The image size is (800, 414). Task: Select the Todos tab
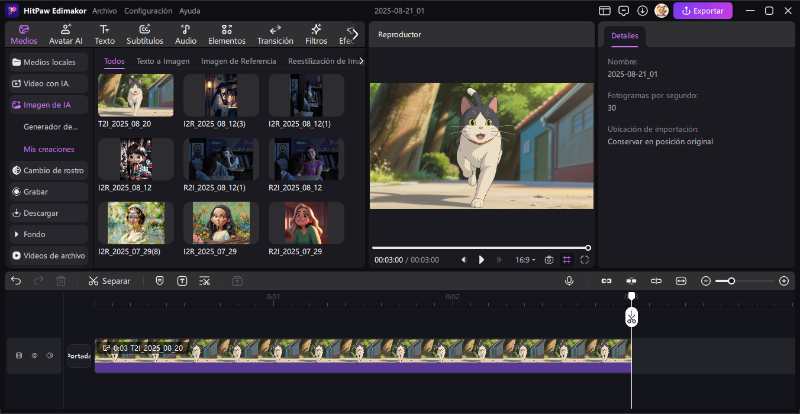[x=114, y=61]
